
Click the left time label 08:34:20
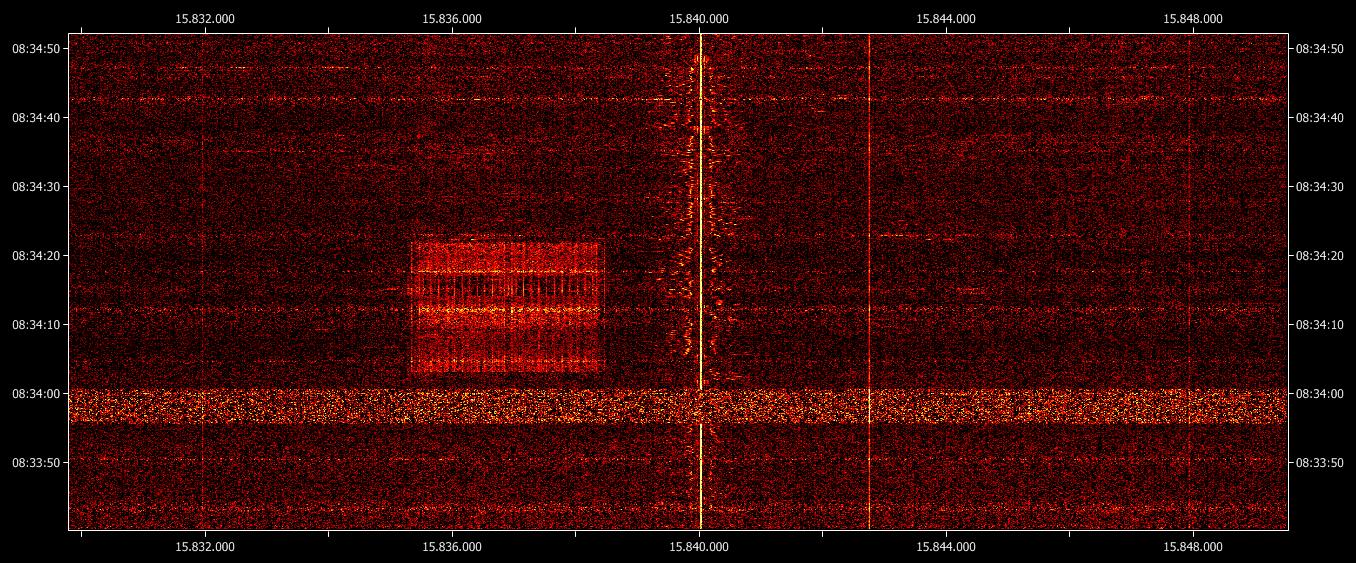[38, 256]
